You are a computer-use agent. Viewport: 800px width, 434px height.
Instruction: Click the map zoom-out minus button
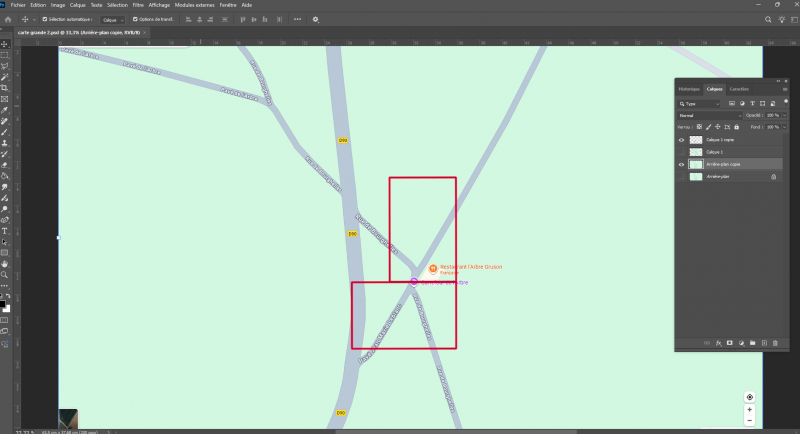[x=750, y=421]
